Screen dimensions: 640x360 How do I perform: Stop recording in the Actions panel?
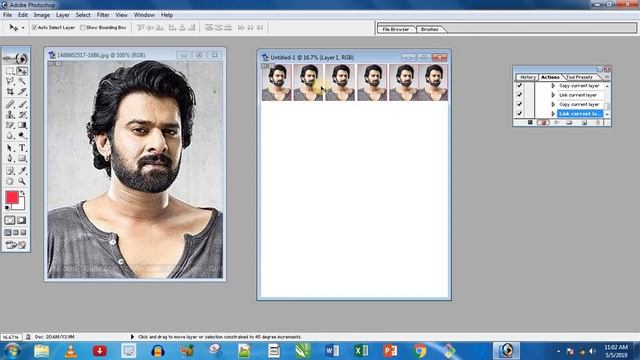[x=530, y=122]
